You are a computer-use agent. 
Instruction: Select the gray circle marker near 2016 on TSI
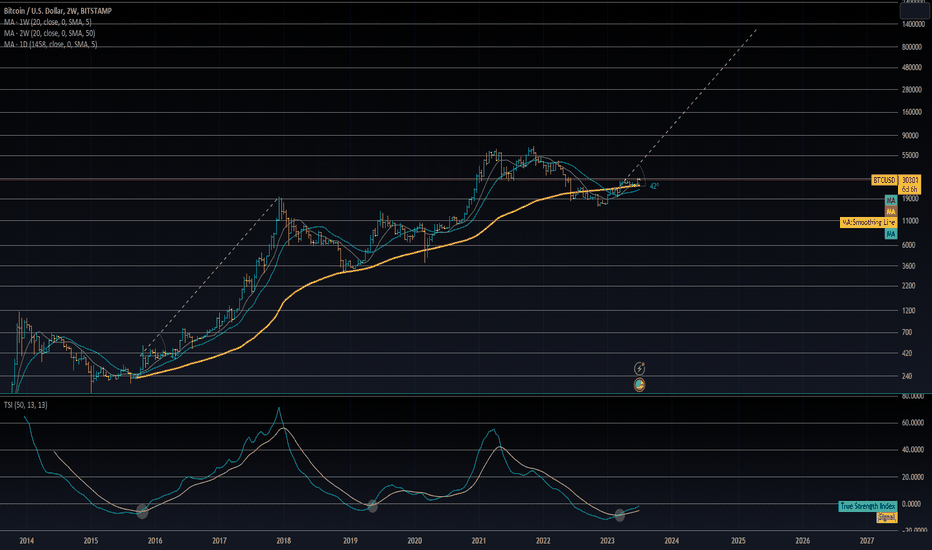(x=142, y=511)
